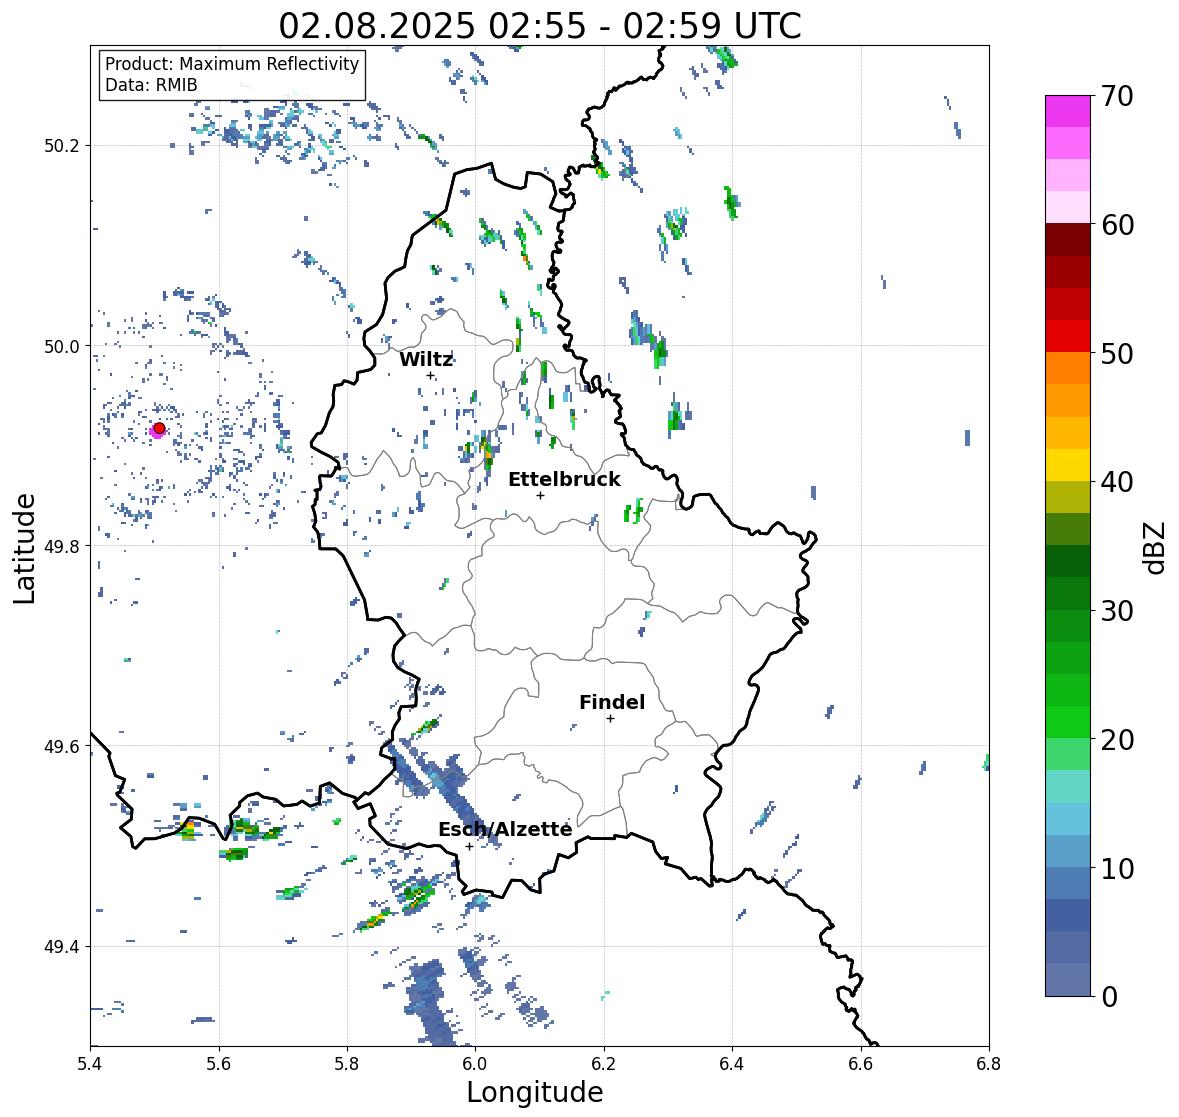The height and width of the screenshot is (1117, 1179).
Task: Click the 'Latitude' axis label
Action: coord(25,548)
